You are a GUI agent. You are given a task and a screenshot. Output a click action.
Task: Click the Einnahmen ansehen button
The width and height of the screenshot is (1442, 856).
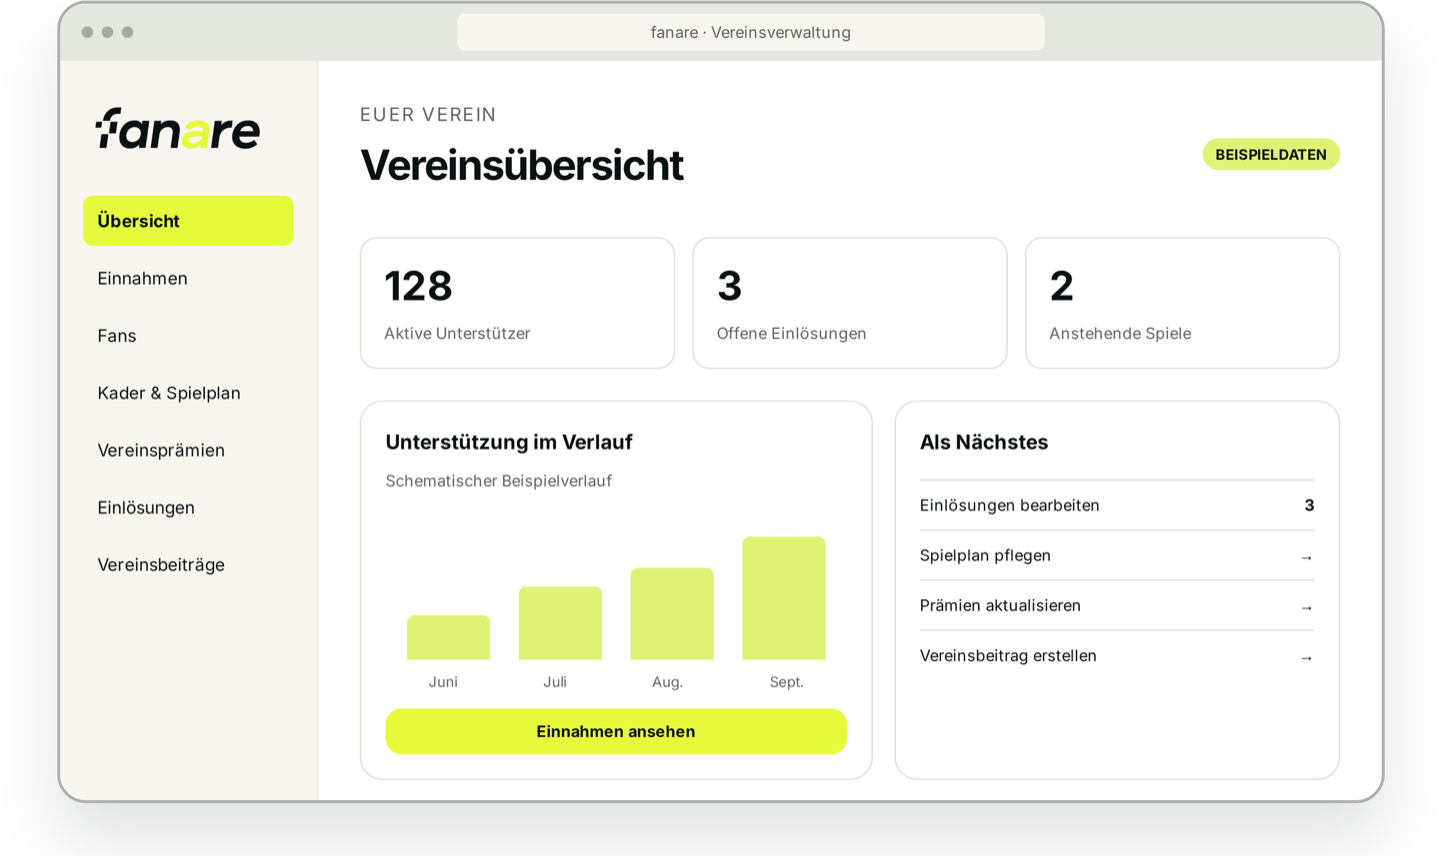click(616, 731)
